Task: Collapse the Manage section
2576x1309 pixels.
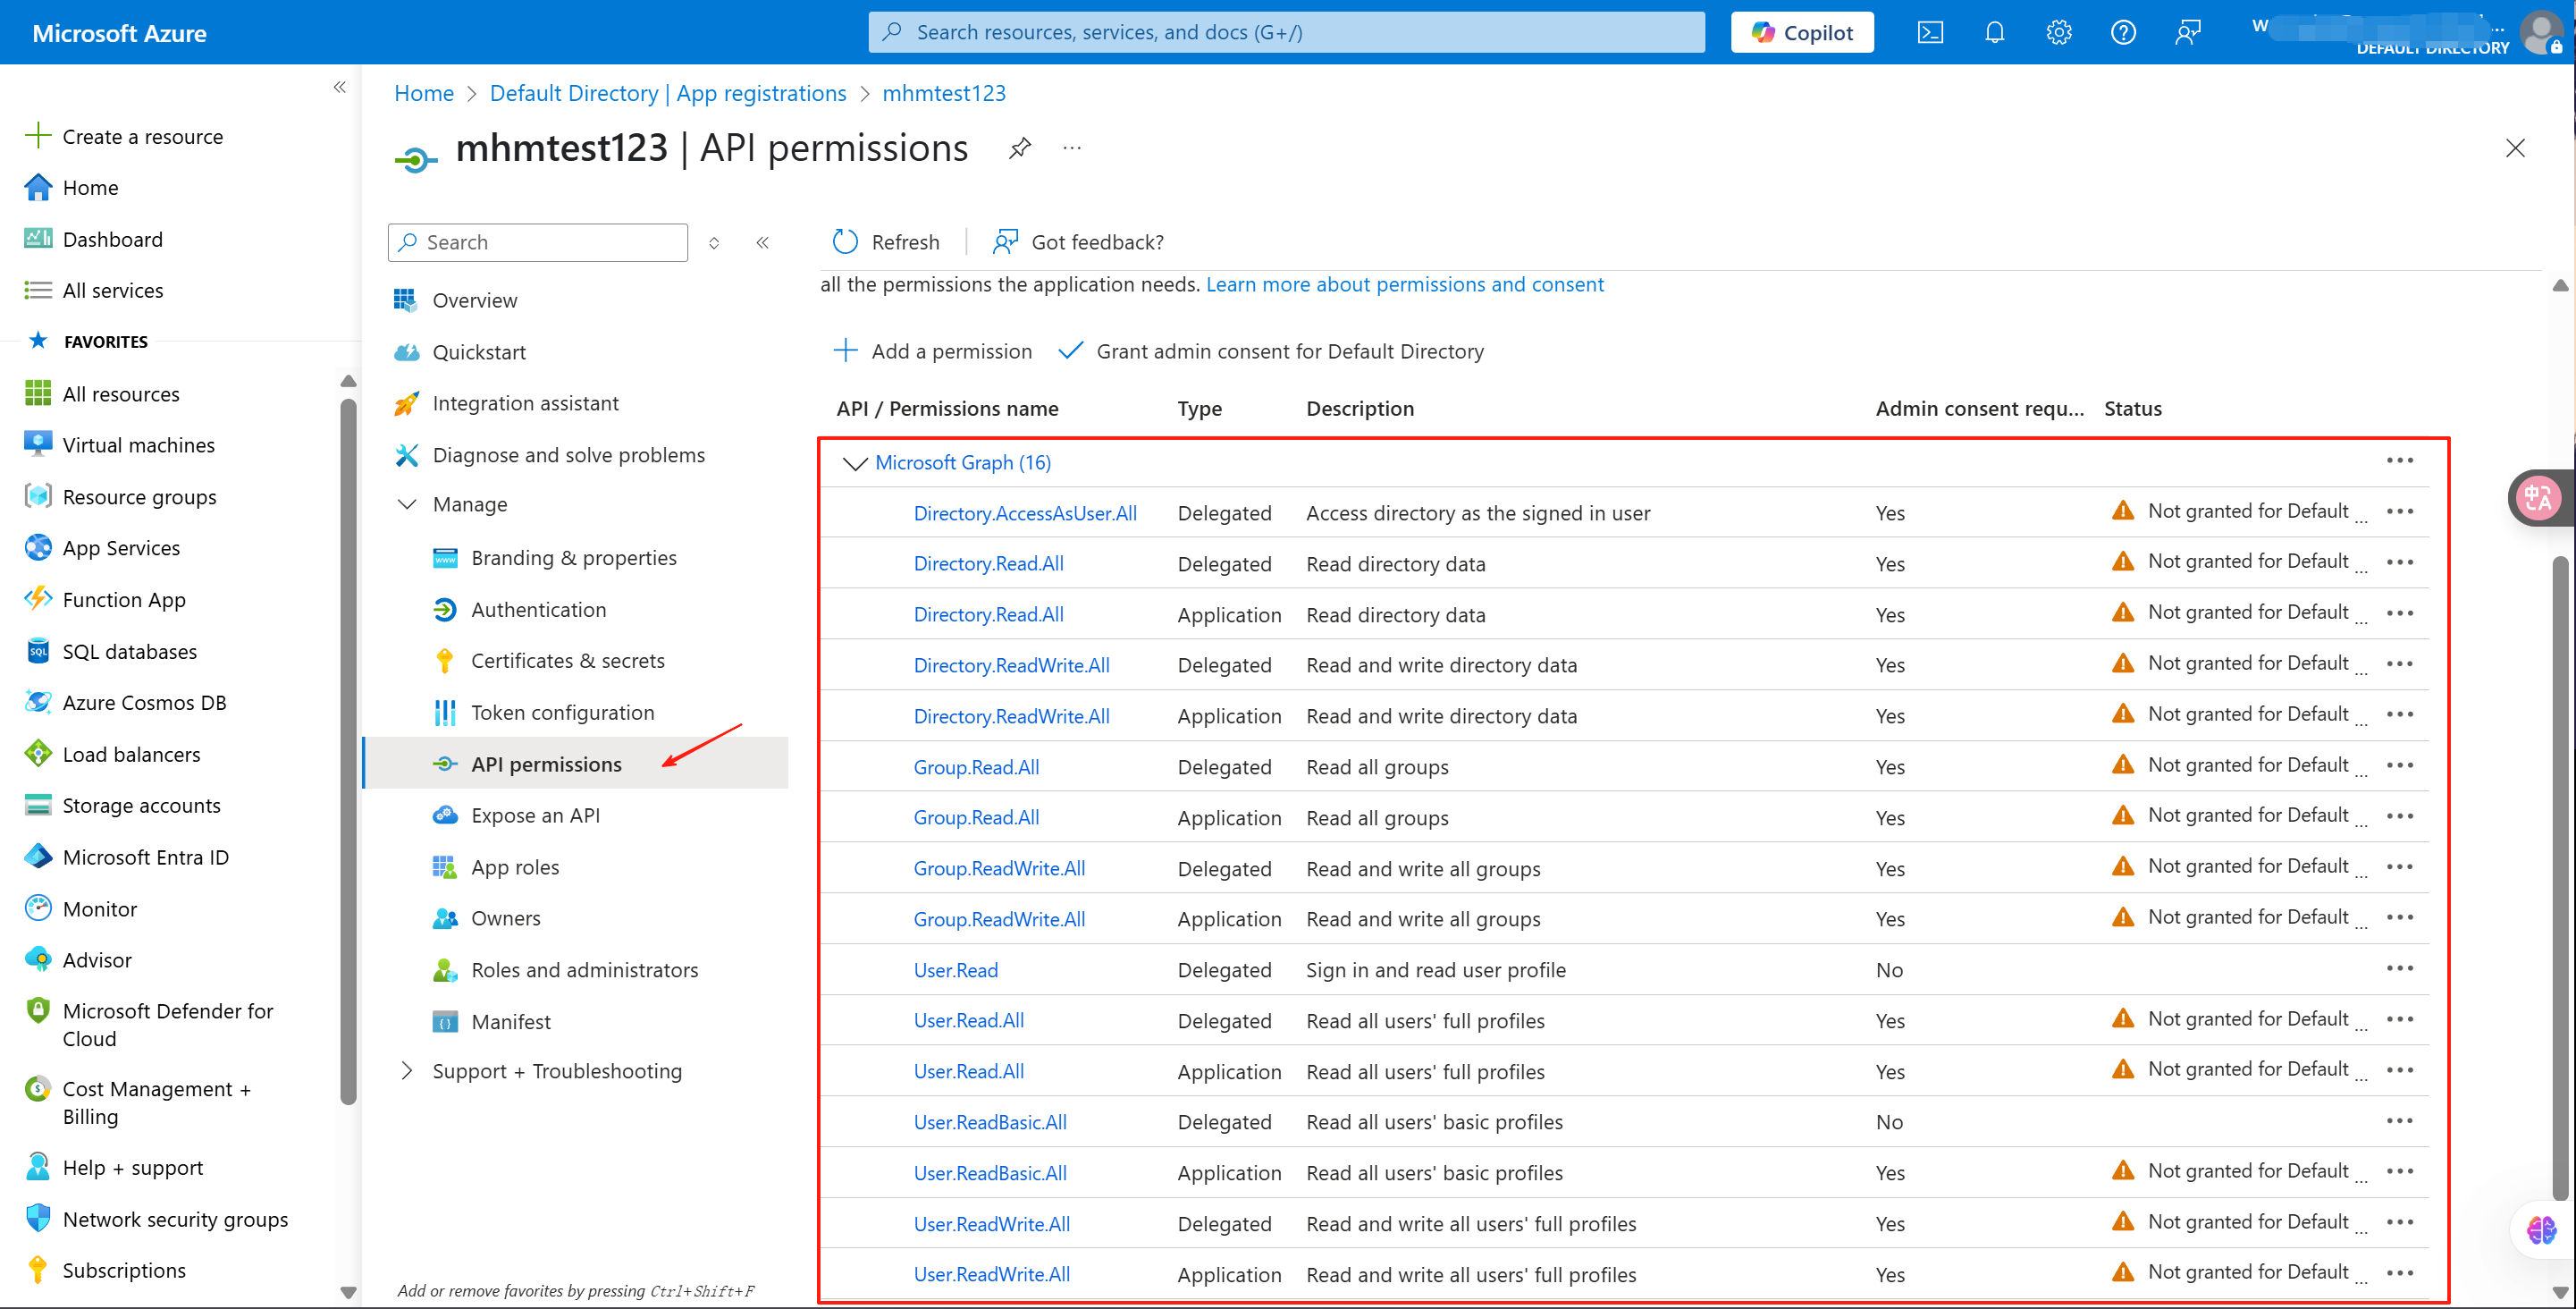Action: click(x=406, y=504)
